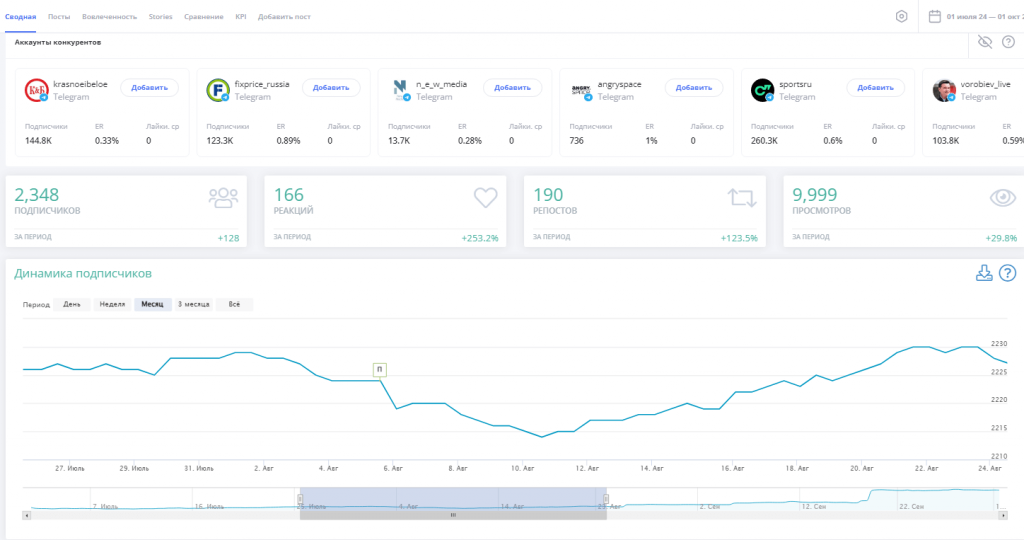This screenshot has height=540, width=1024.
Task: Click the help question mark in competitors panel
Action: pyautogui.click(x=1008, y=42)
